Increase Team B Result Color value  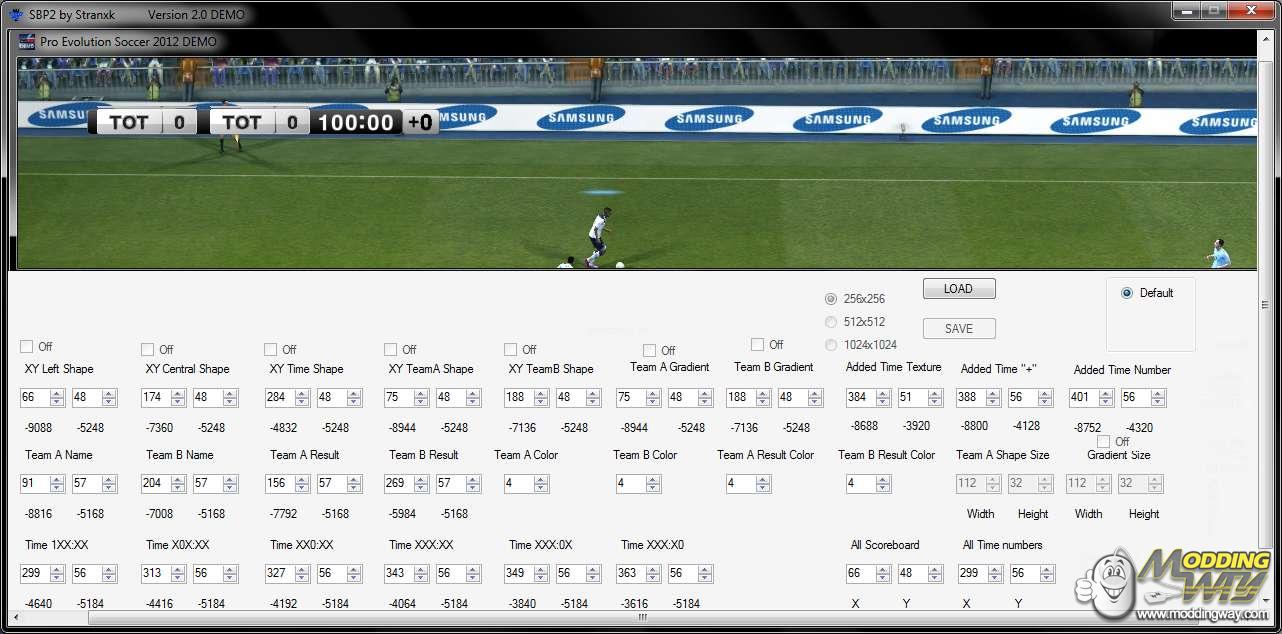[883, 479]
